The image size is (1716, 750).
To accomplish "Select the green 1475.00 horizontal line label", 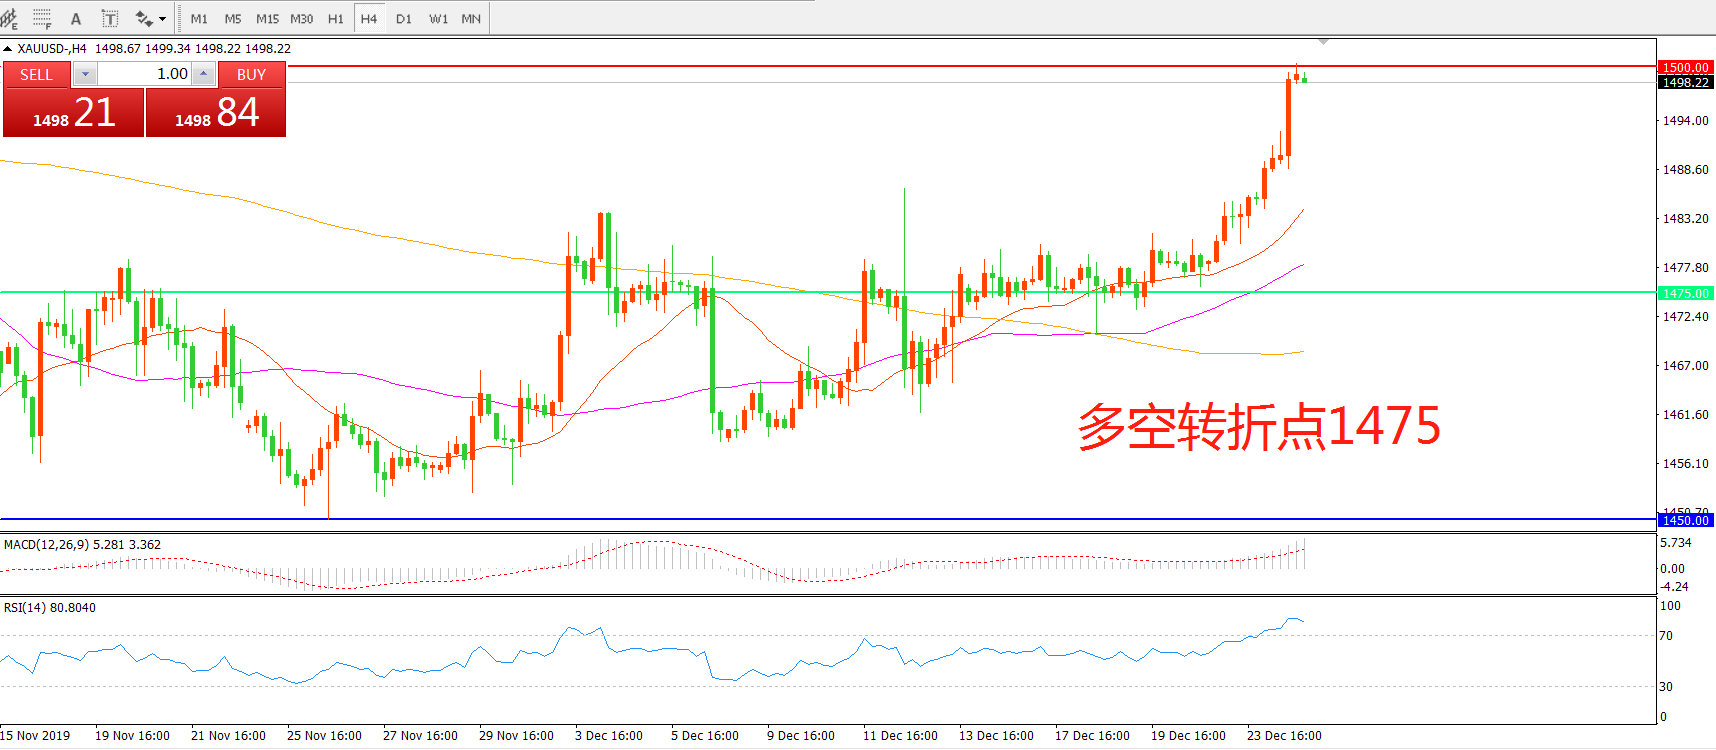I will pyautogui.click(x=1685, y=293).
